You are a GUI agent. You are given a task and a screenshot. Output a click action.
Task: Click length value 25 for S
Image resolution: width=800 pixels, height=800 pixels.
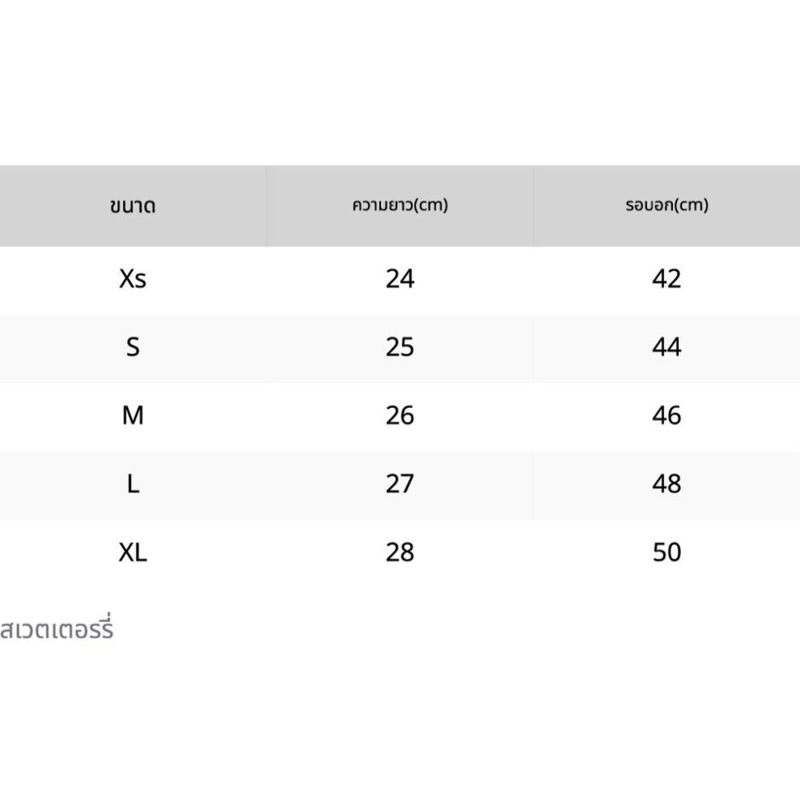(400, 347)
